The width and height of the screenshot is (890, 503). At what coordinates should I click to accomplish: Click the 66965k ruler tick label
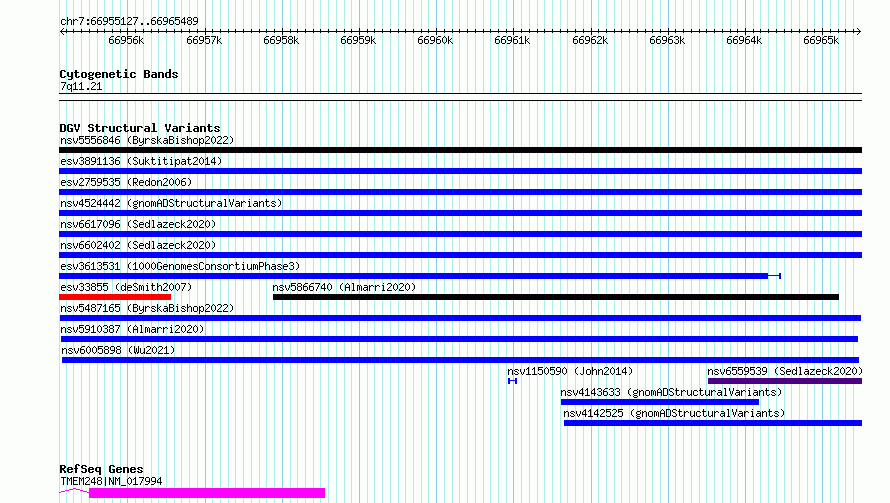point(821,40)
